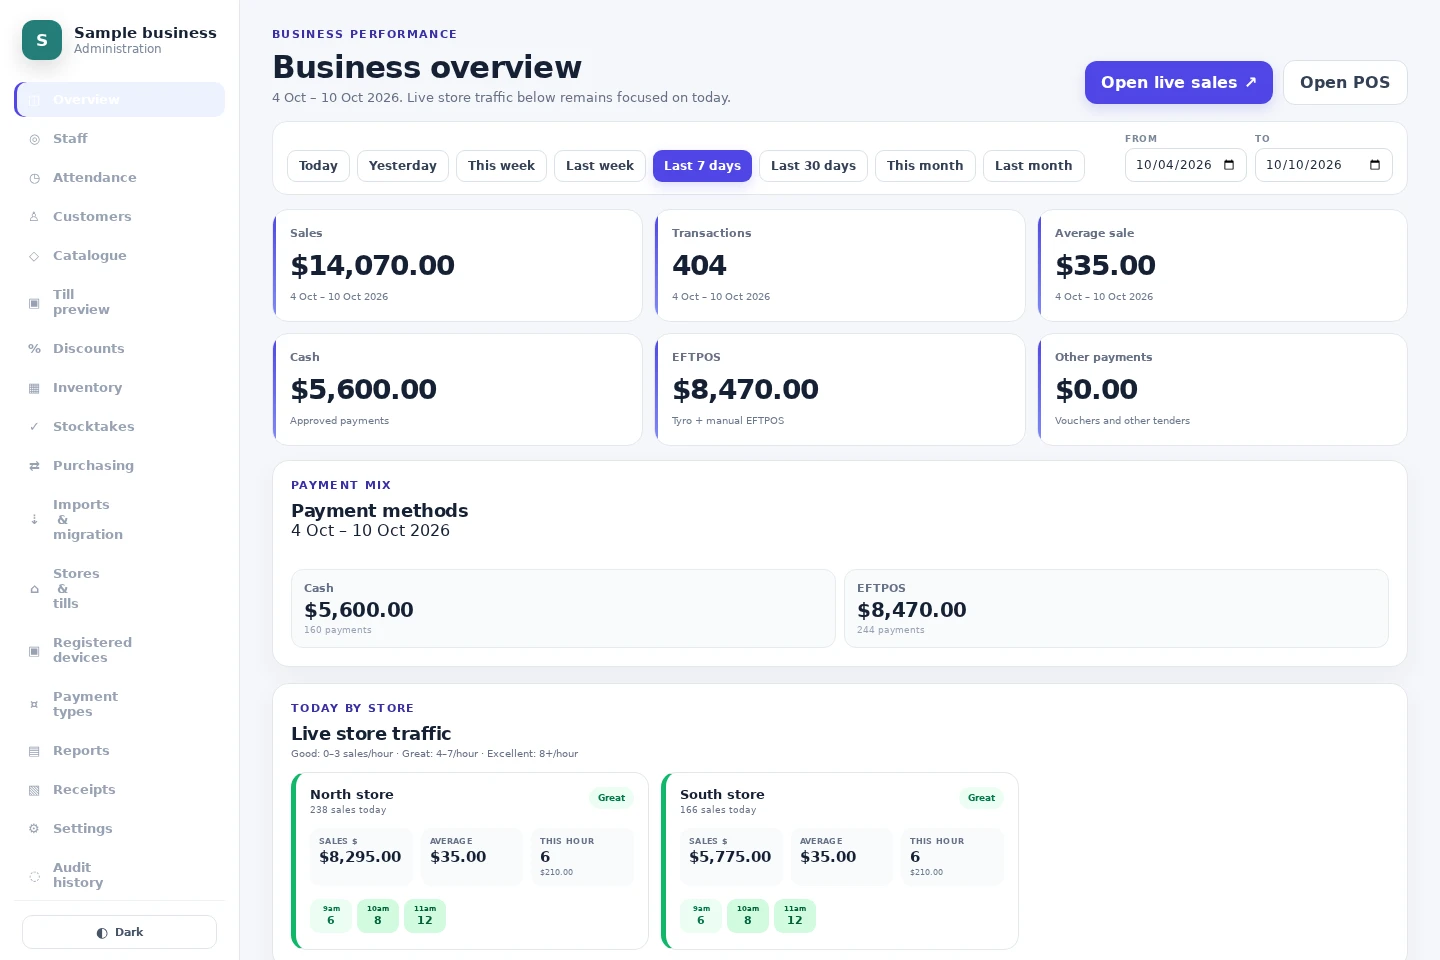This screenshot has width=1440, height=960.
Task: Click the Stores & tills home icon
Action: 34,589
